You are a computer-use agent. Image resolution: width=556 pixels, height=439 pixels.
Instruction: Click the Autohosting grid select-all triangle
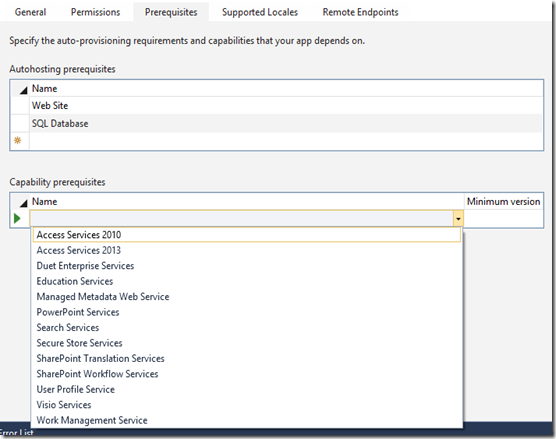[x=23, y=90]
